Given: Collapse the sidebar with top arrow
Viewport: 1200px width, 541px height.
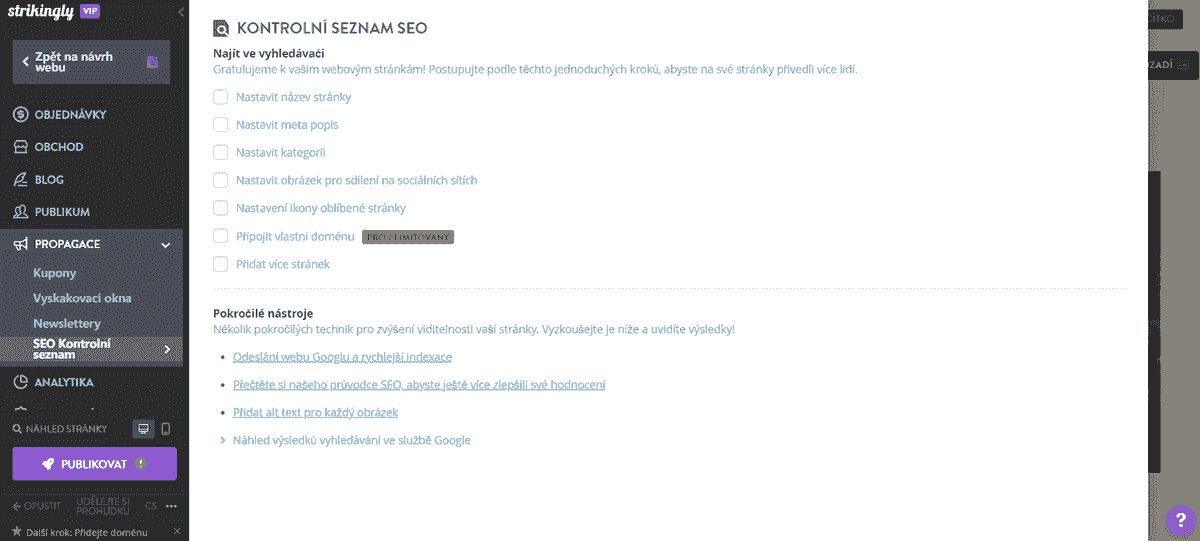Looking at the screenshot, I should point(180,12).
